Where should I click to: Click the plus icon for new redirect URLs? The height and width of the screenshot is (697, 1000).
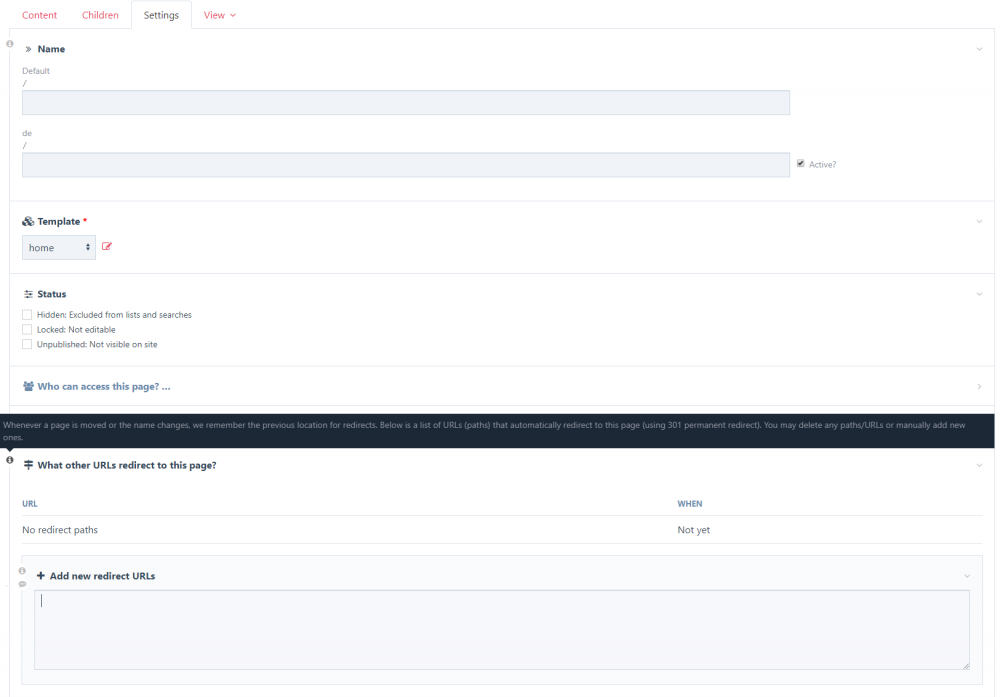(41, 576)
